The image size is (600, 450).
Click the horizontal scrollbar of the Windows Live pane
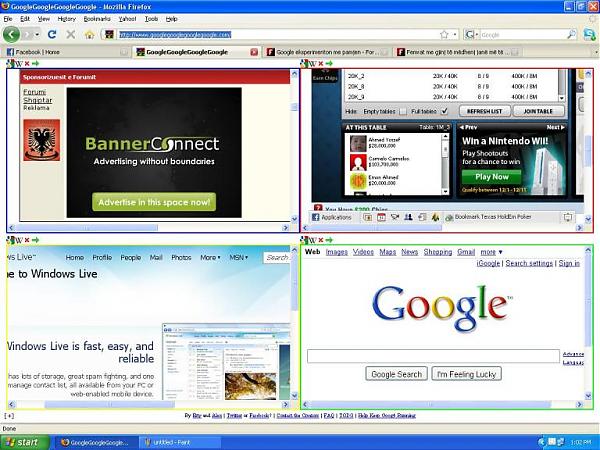(148, 404)
